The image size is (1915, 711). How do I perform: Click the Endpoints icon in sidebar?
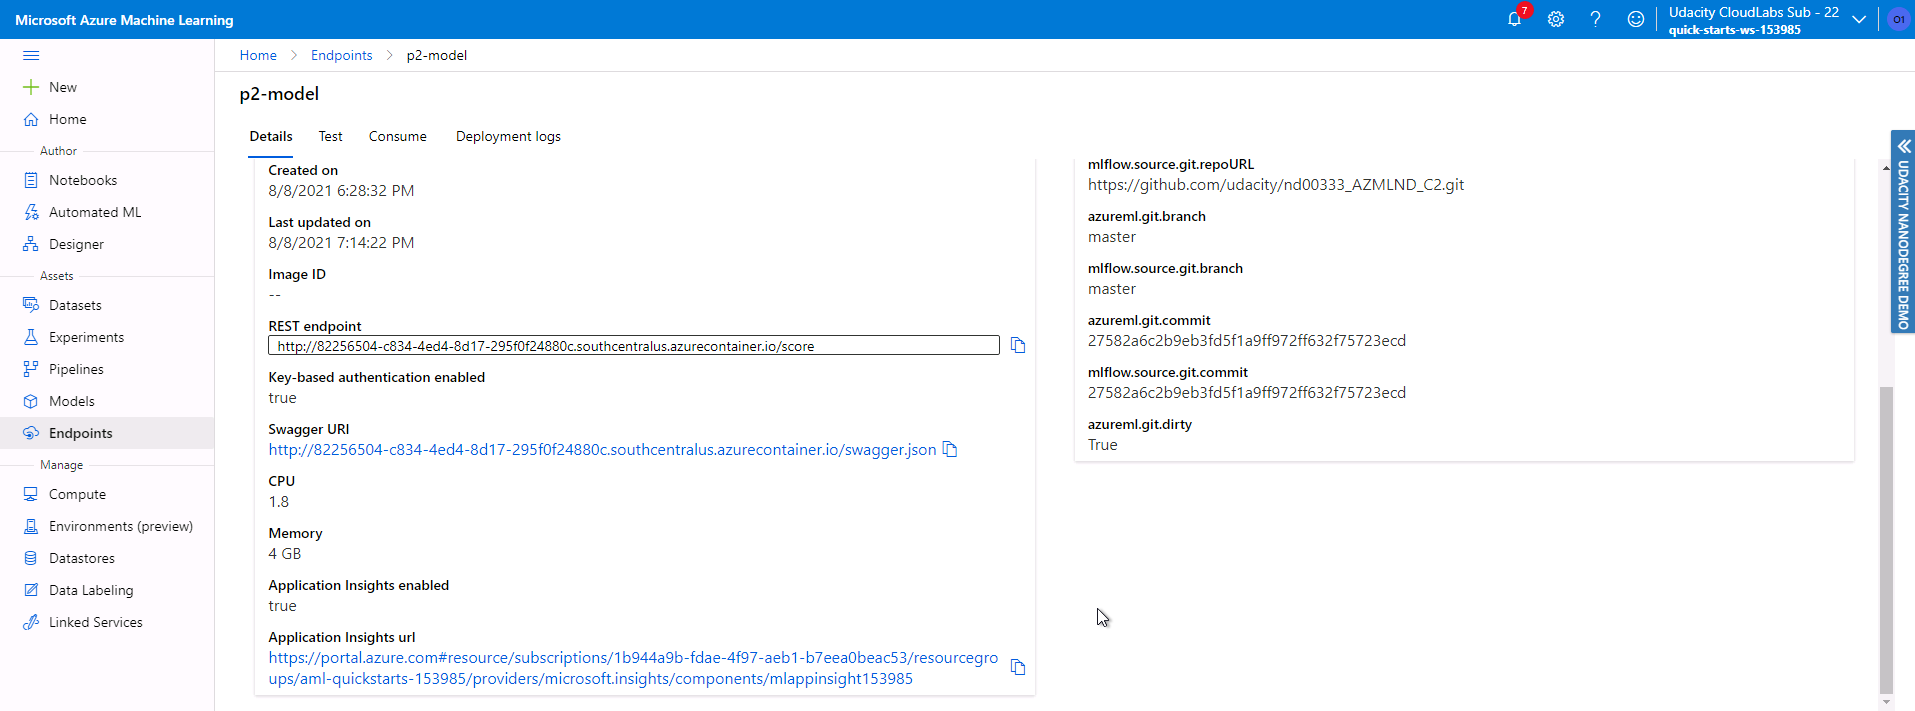point(31,433)
